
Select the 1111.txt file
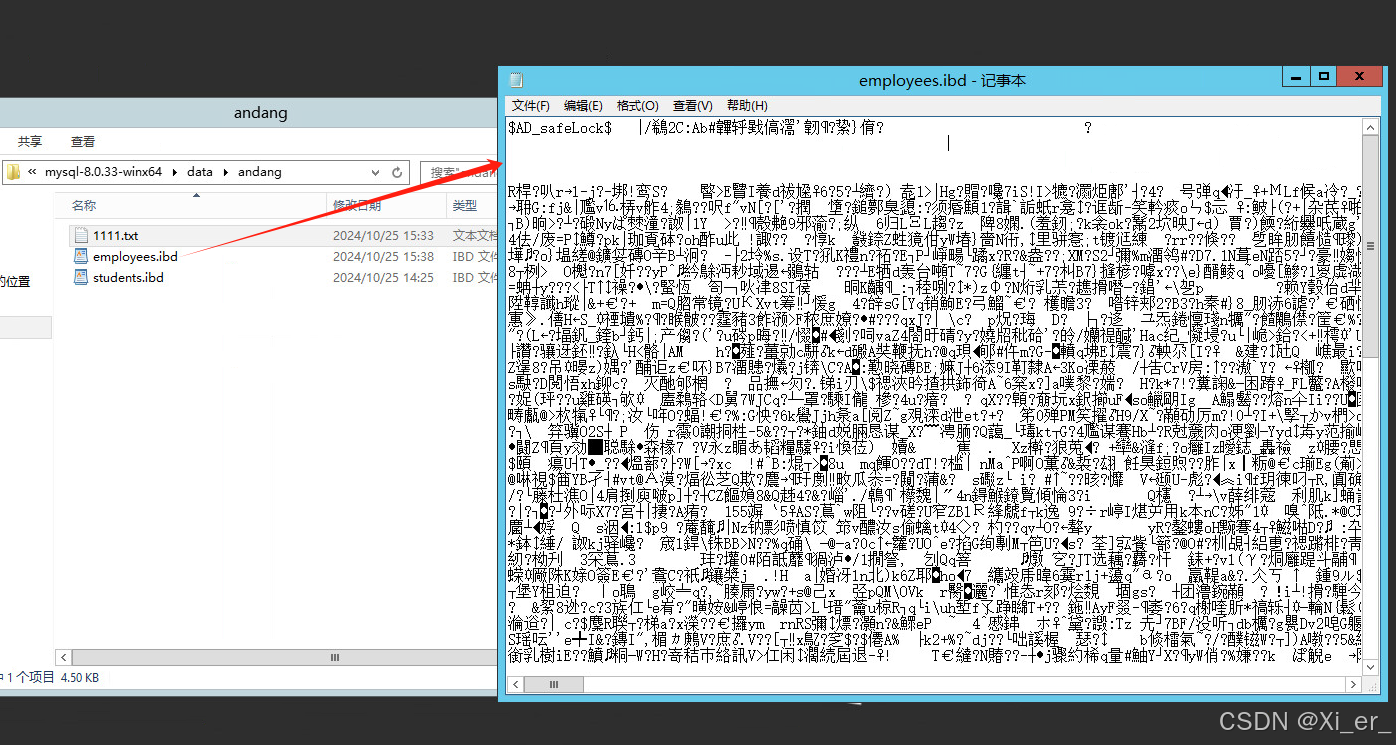coord(115,235)
